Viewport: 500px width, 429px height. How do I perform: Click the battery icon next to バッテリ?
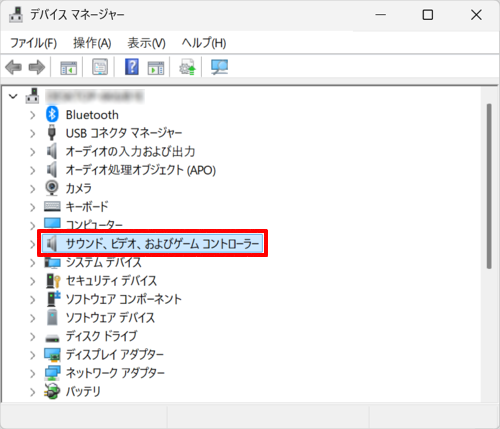(x=52, y=391)
